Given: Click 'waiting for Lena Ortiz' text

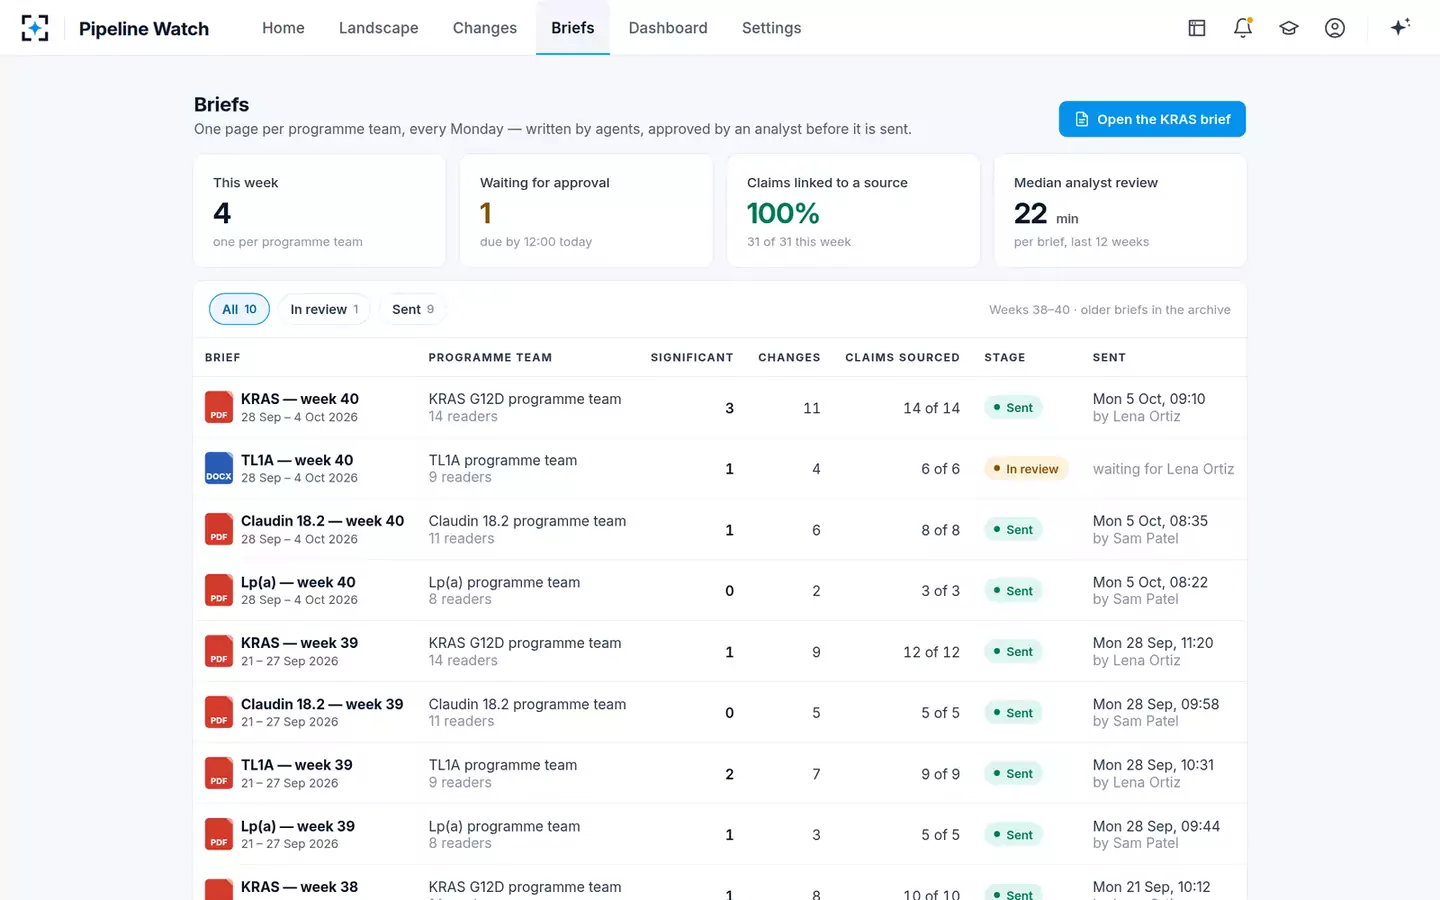Looking at the screenshot, I should tap(1163, 469).
